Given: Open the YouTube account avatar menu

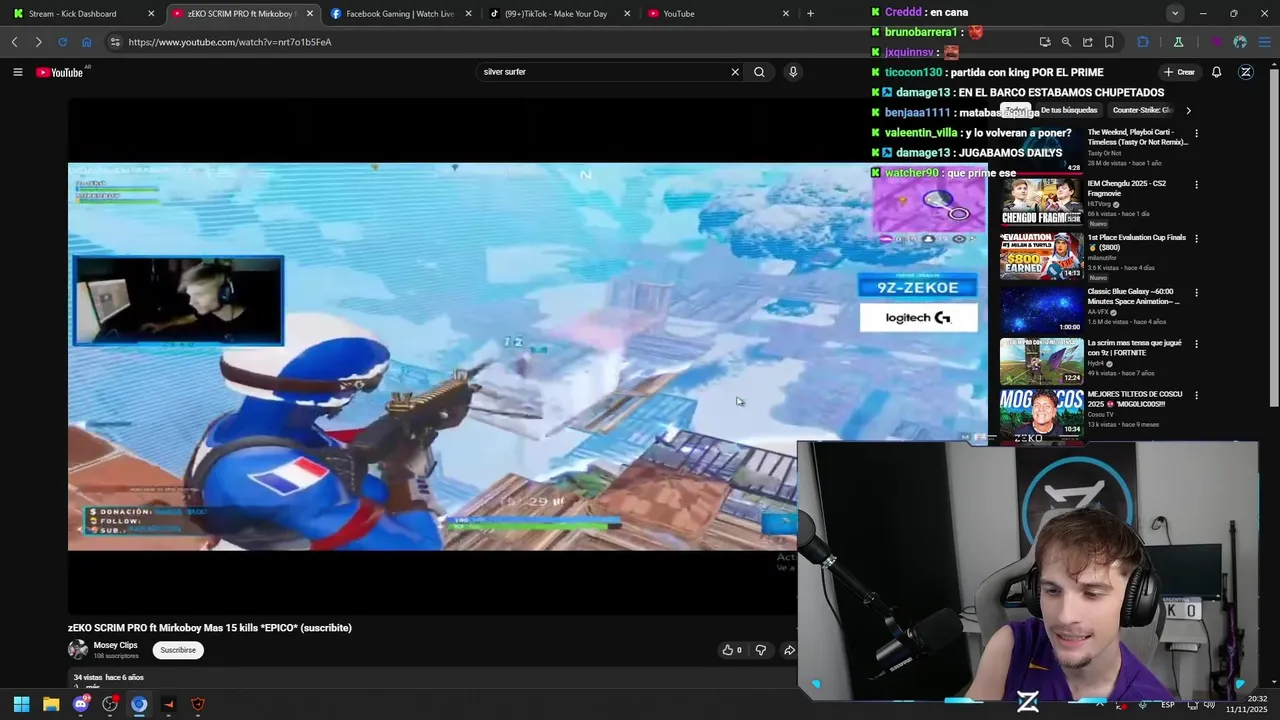Looking at the screenshot, I should tap(1246, 72).
